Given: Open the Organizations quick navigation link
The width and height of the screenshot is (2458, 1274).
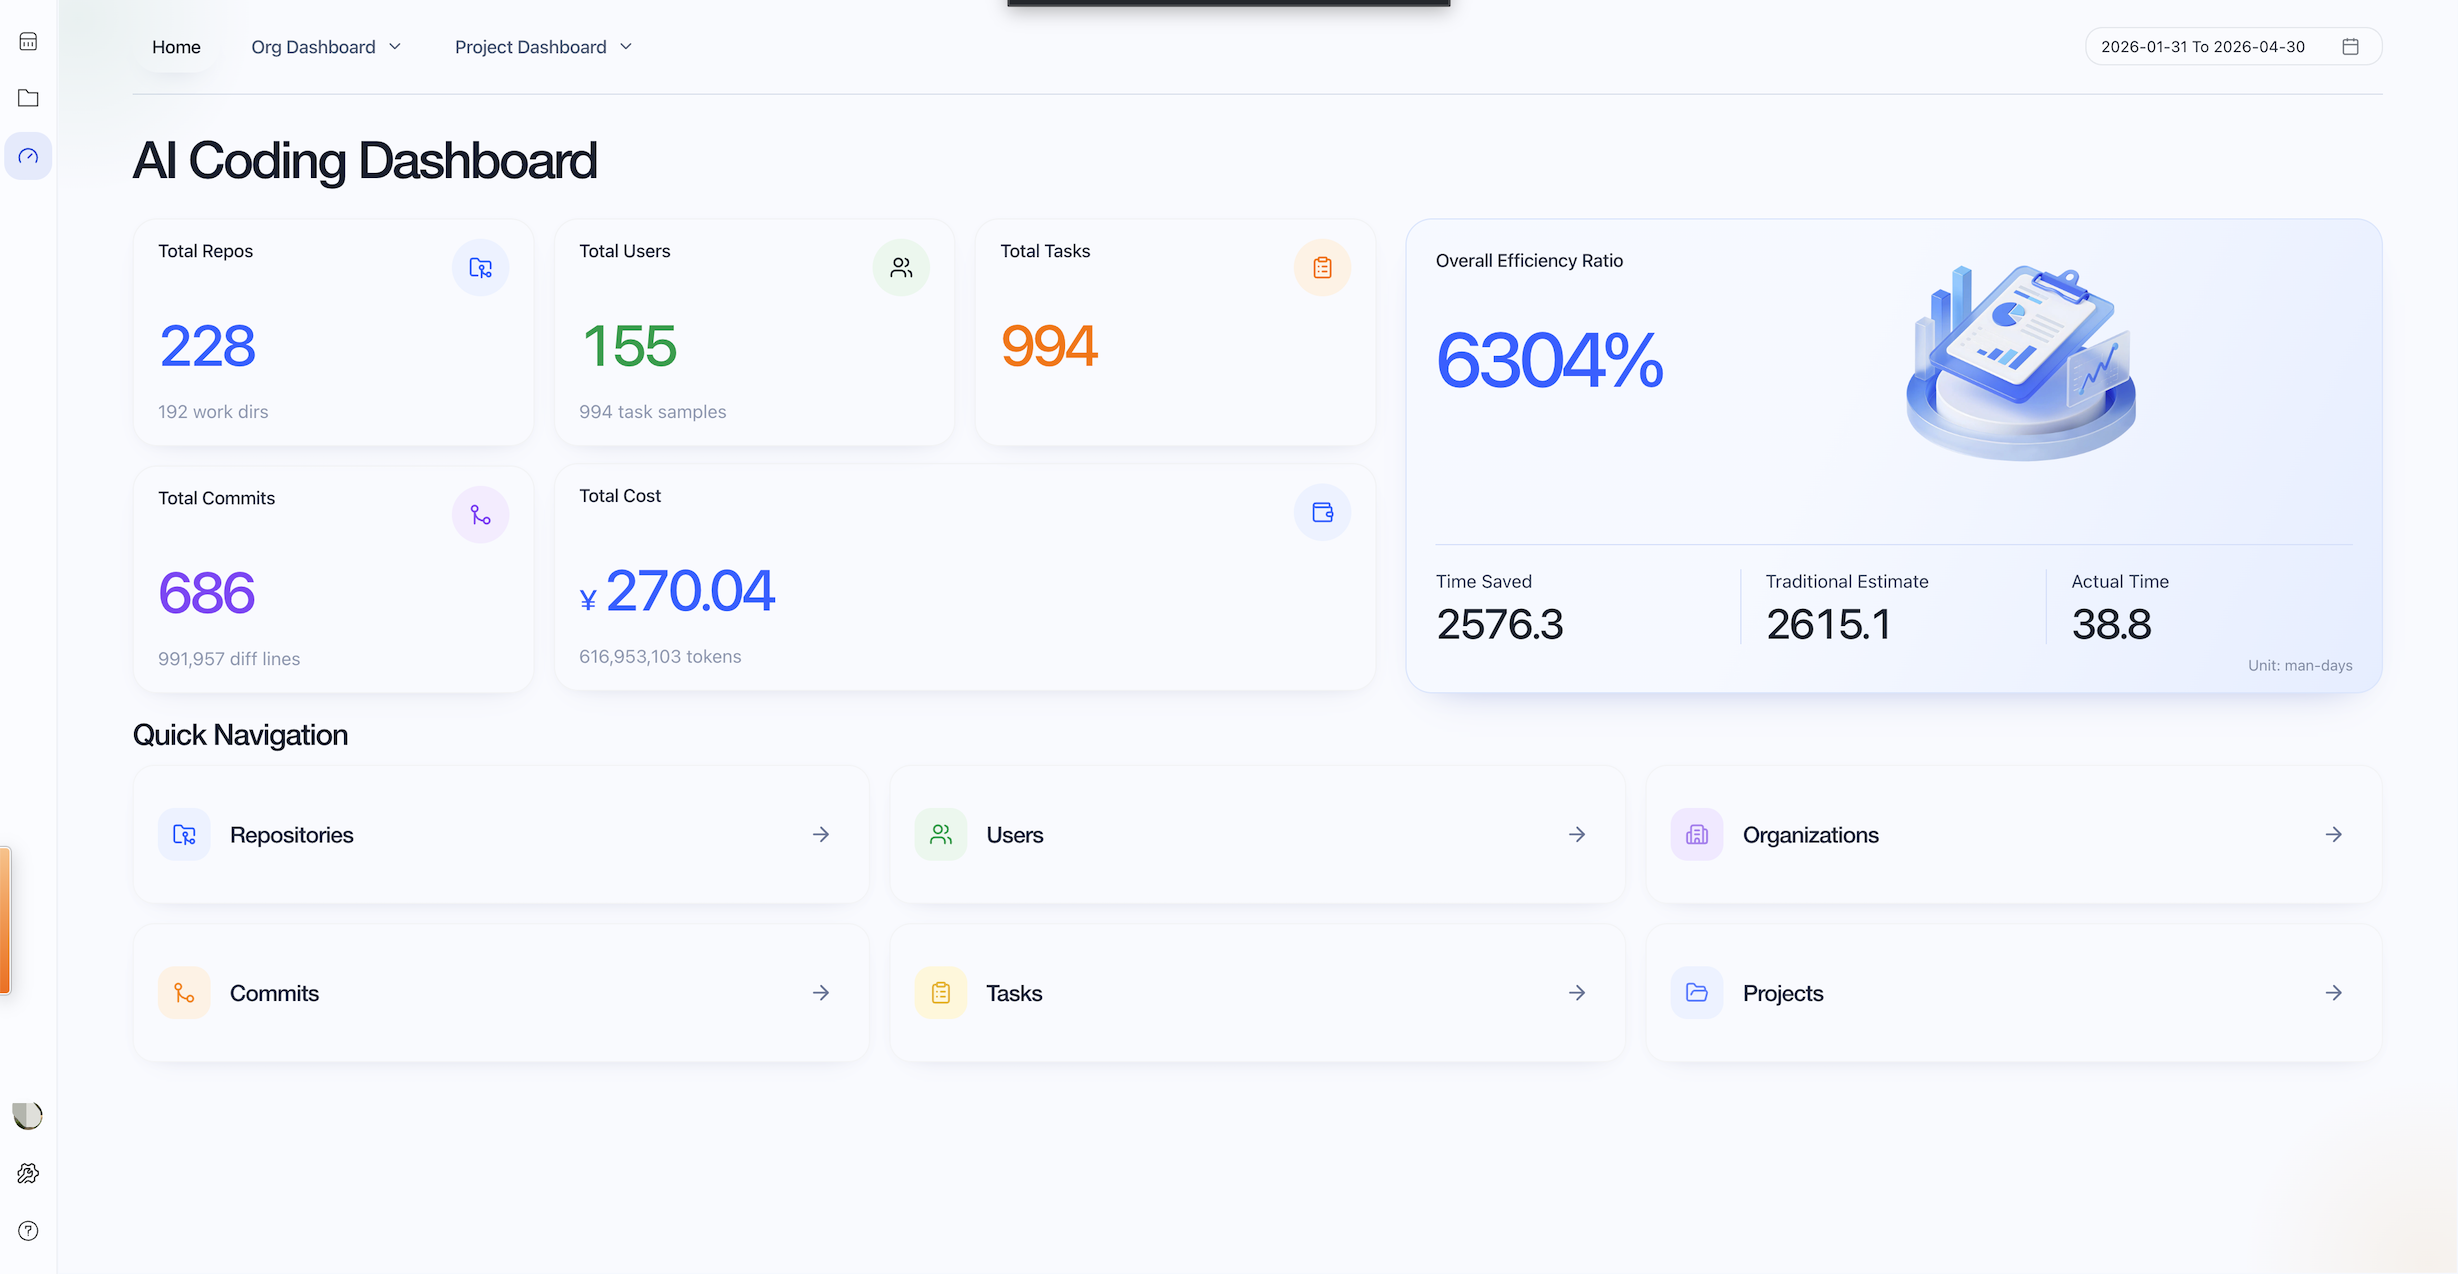Looking at the screenshot, I should click(x=2014, y=835).
